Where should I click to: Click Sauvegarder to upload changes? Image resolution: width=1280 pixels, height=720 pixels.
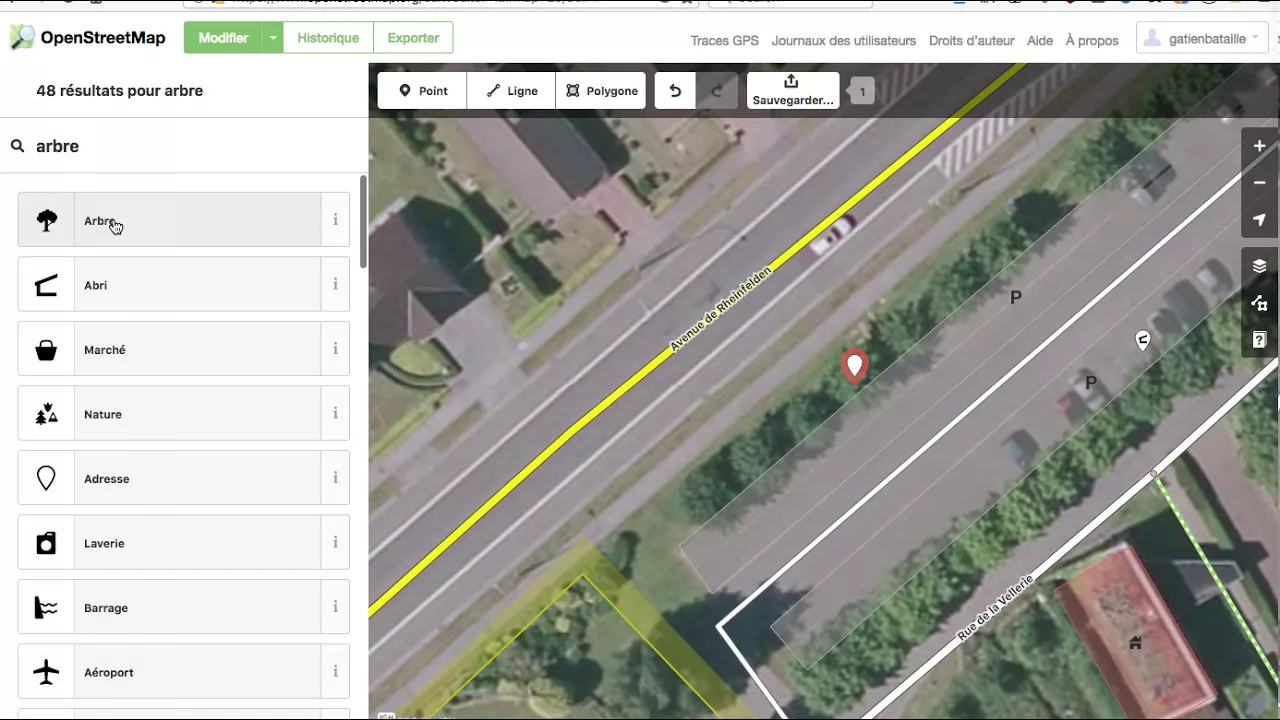pos(793,90)
